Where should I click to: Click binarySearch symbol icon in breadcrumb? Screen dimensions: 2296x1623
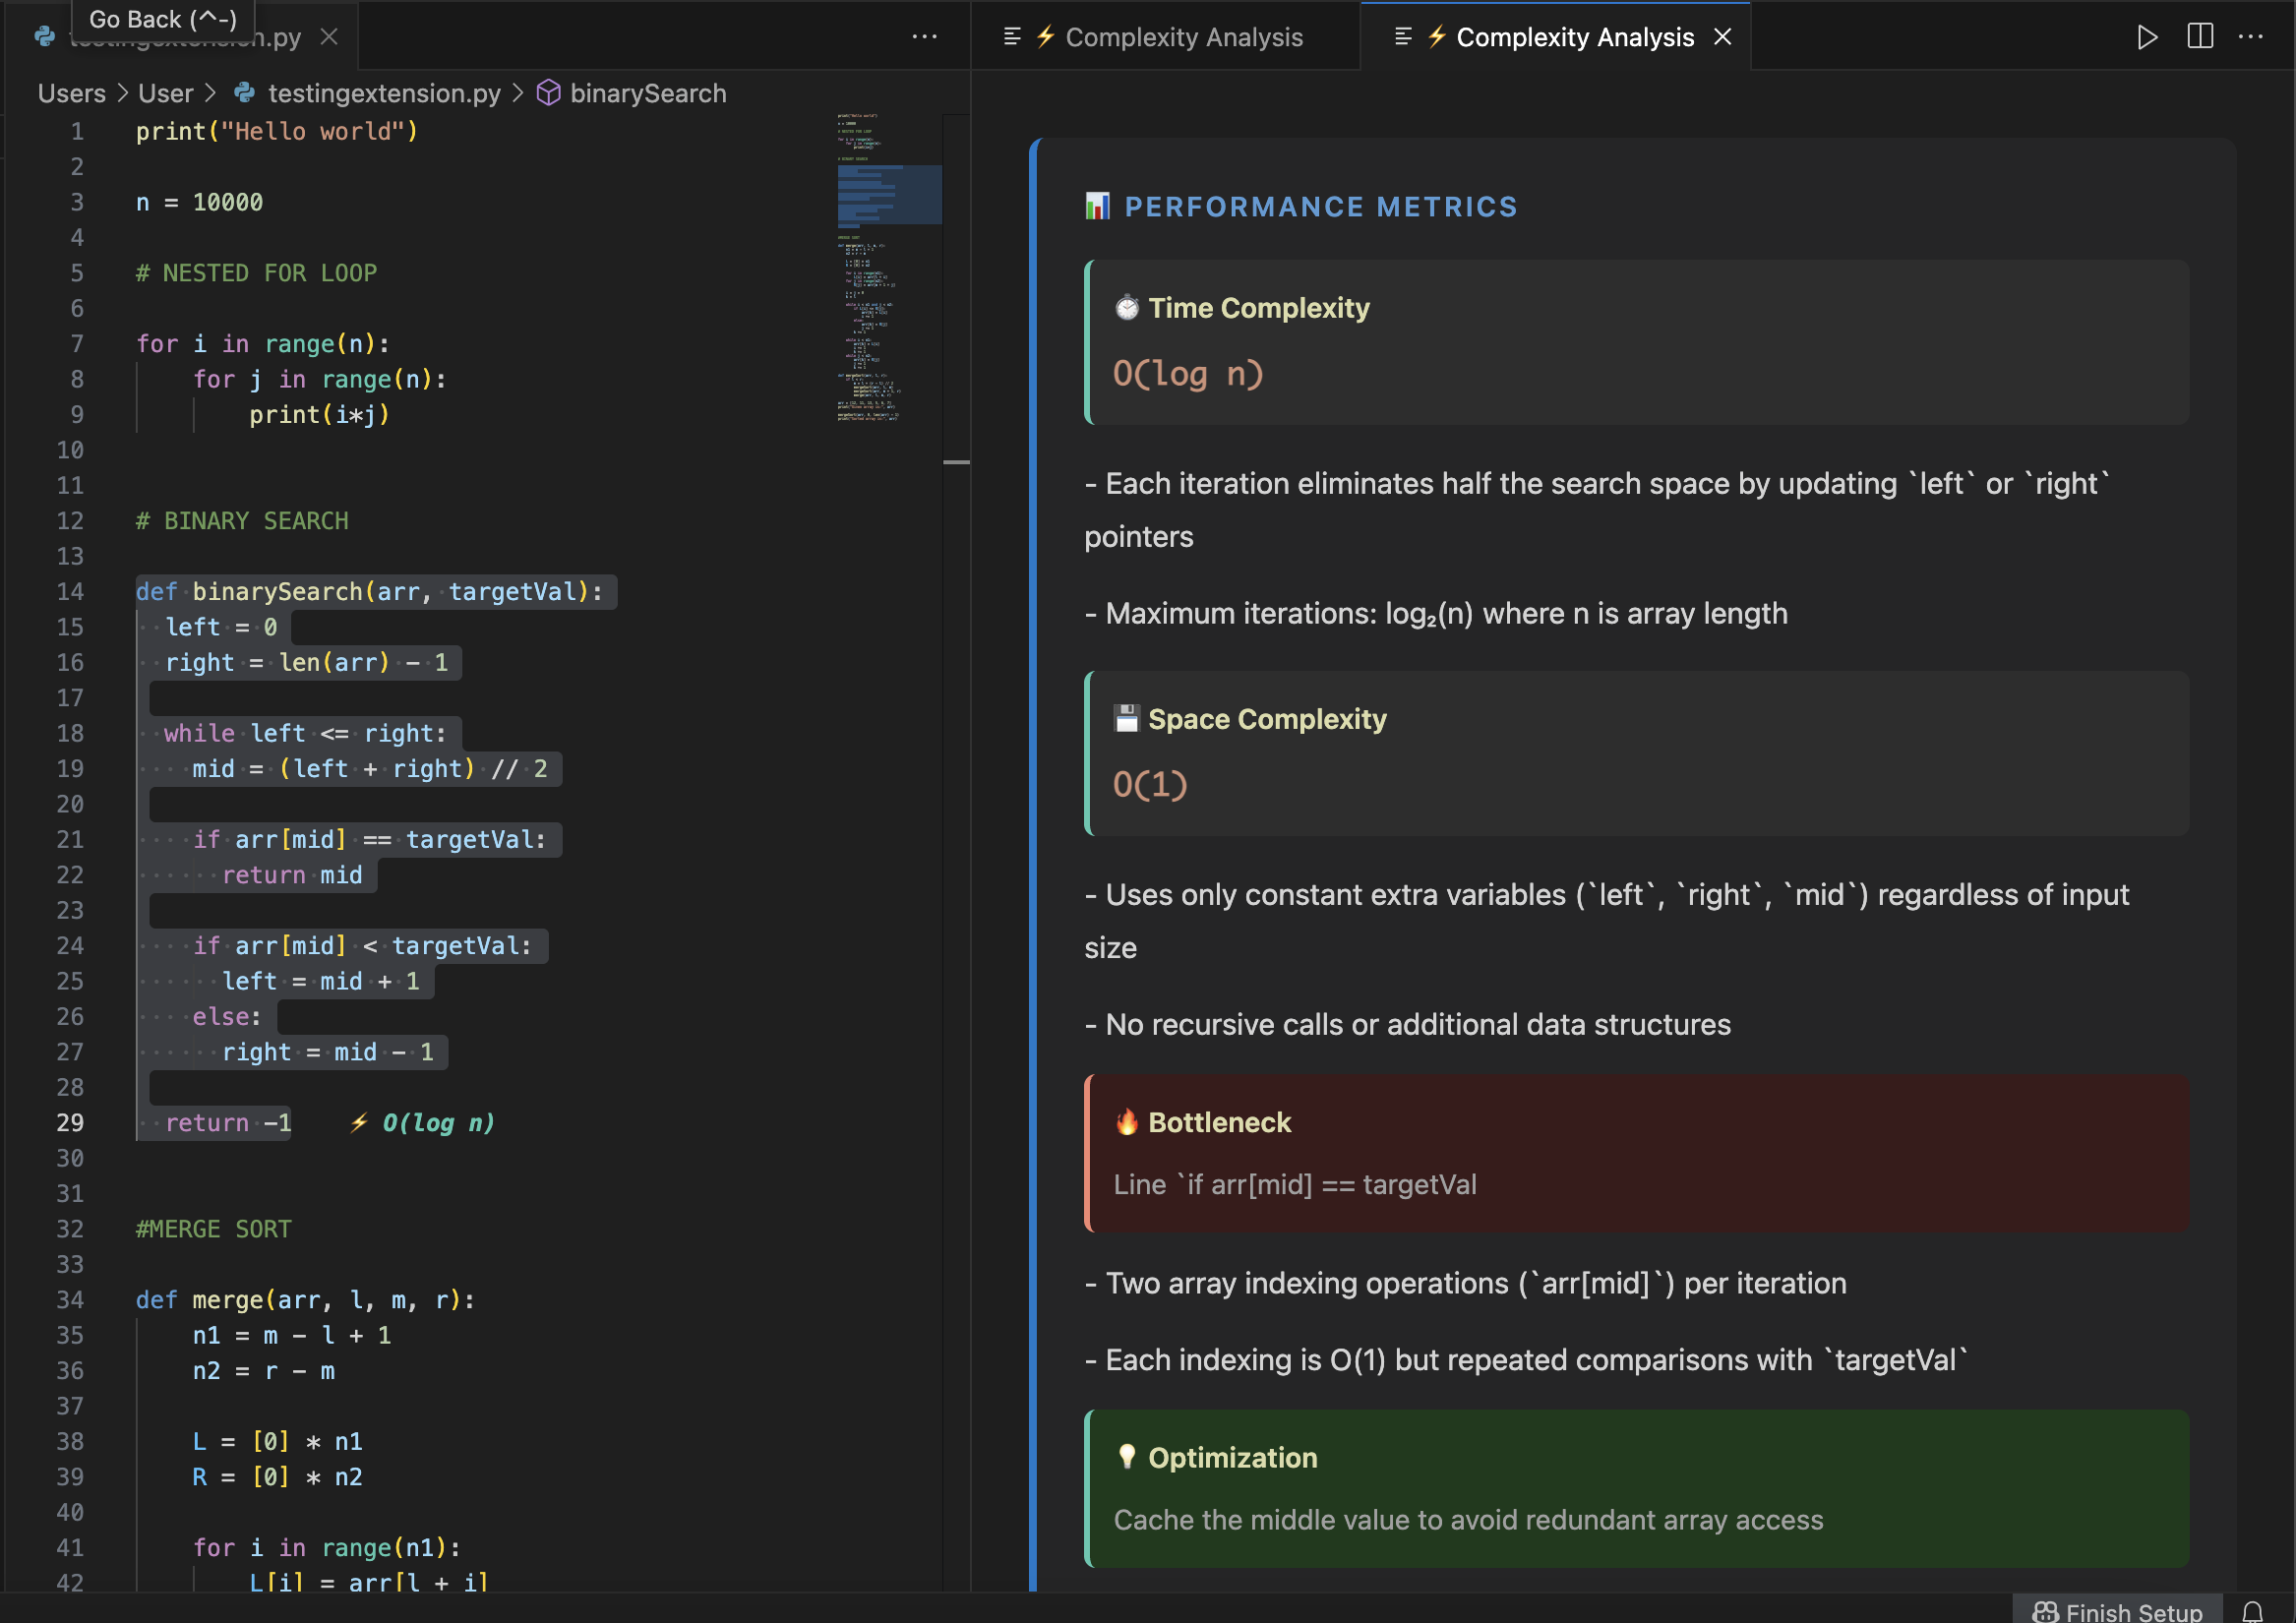(x=548, y=93)
